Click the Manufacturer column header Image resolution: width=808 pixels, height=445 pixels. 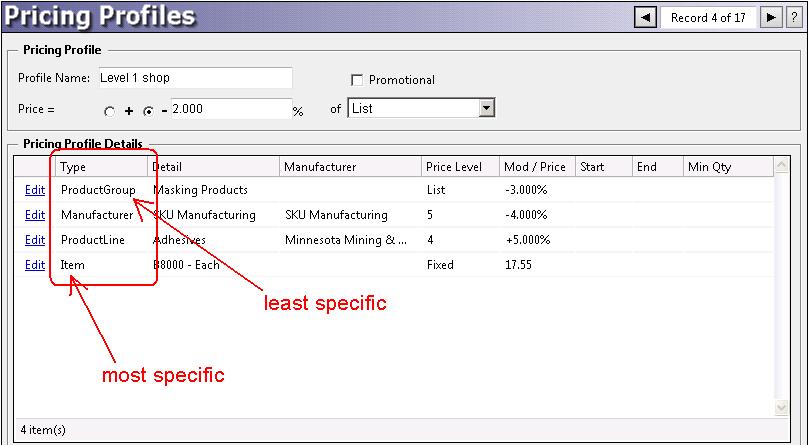pos(349,167)
